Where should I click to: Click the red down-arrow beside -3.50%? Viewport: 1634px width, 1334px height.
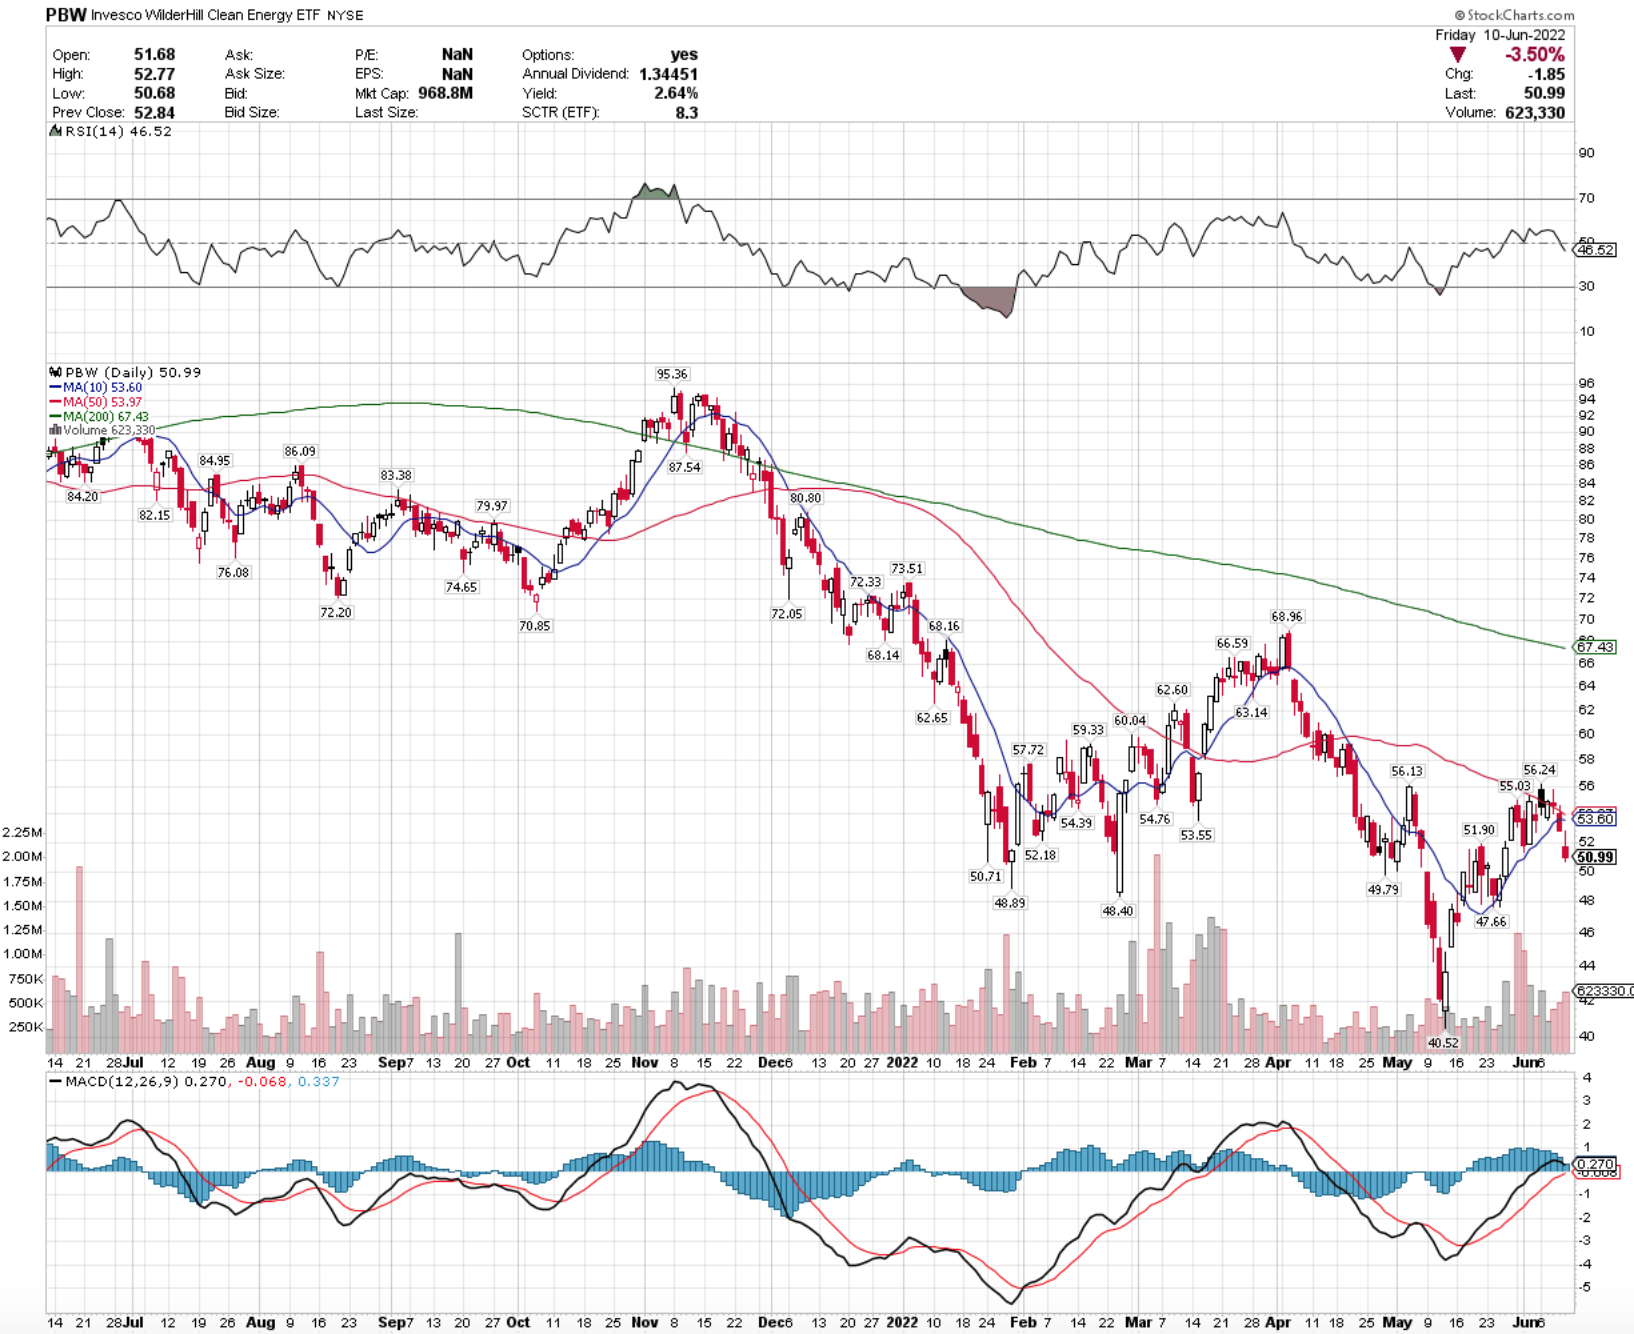[1458, 55]
